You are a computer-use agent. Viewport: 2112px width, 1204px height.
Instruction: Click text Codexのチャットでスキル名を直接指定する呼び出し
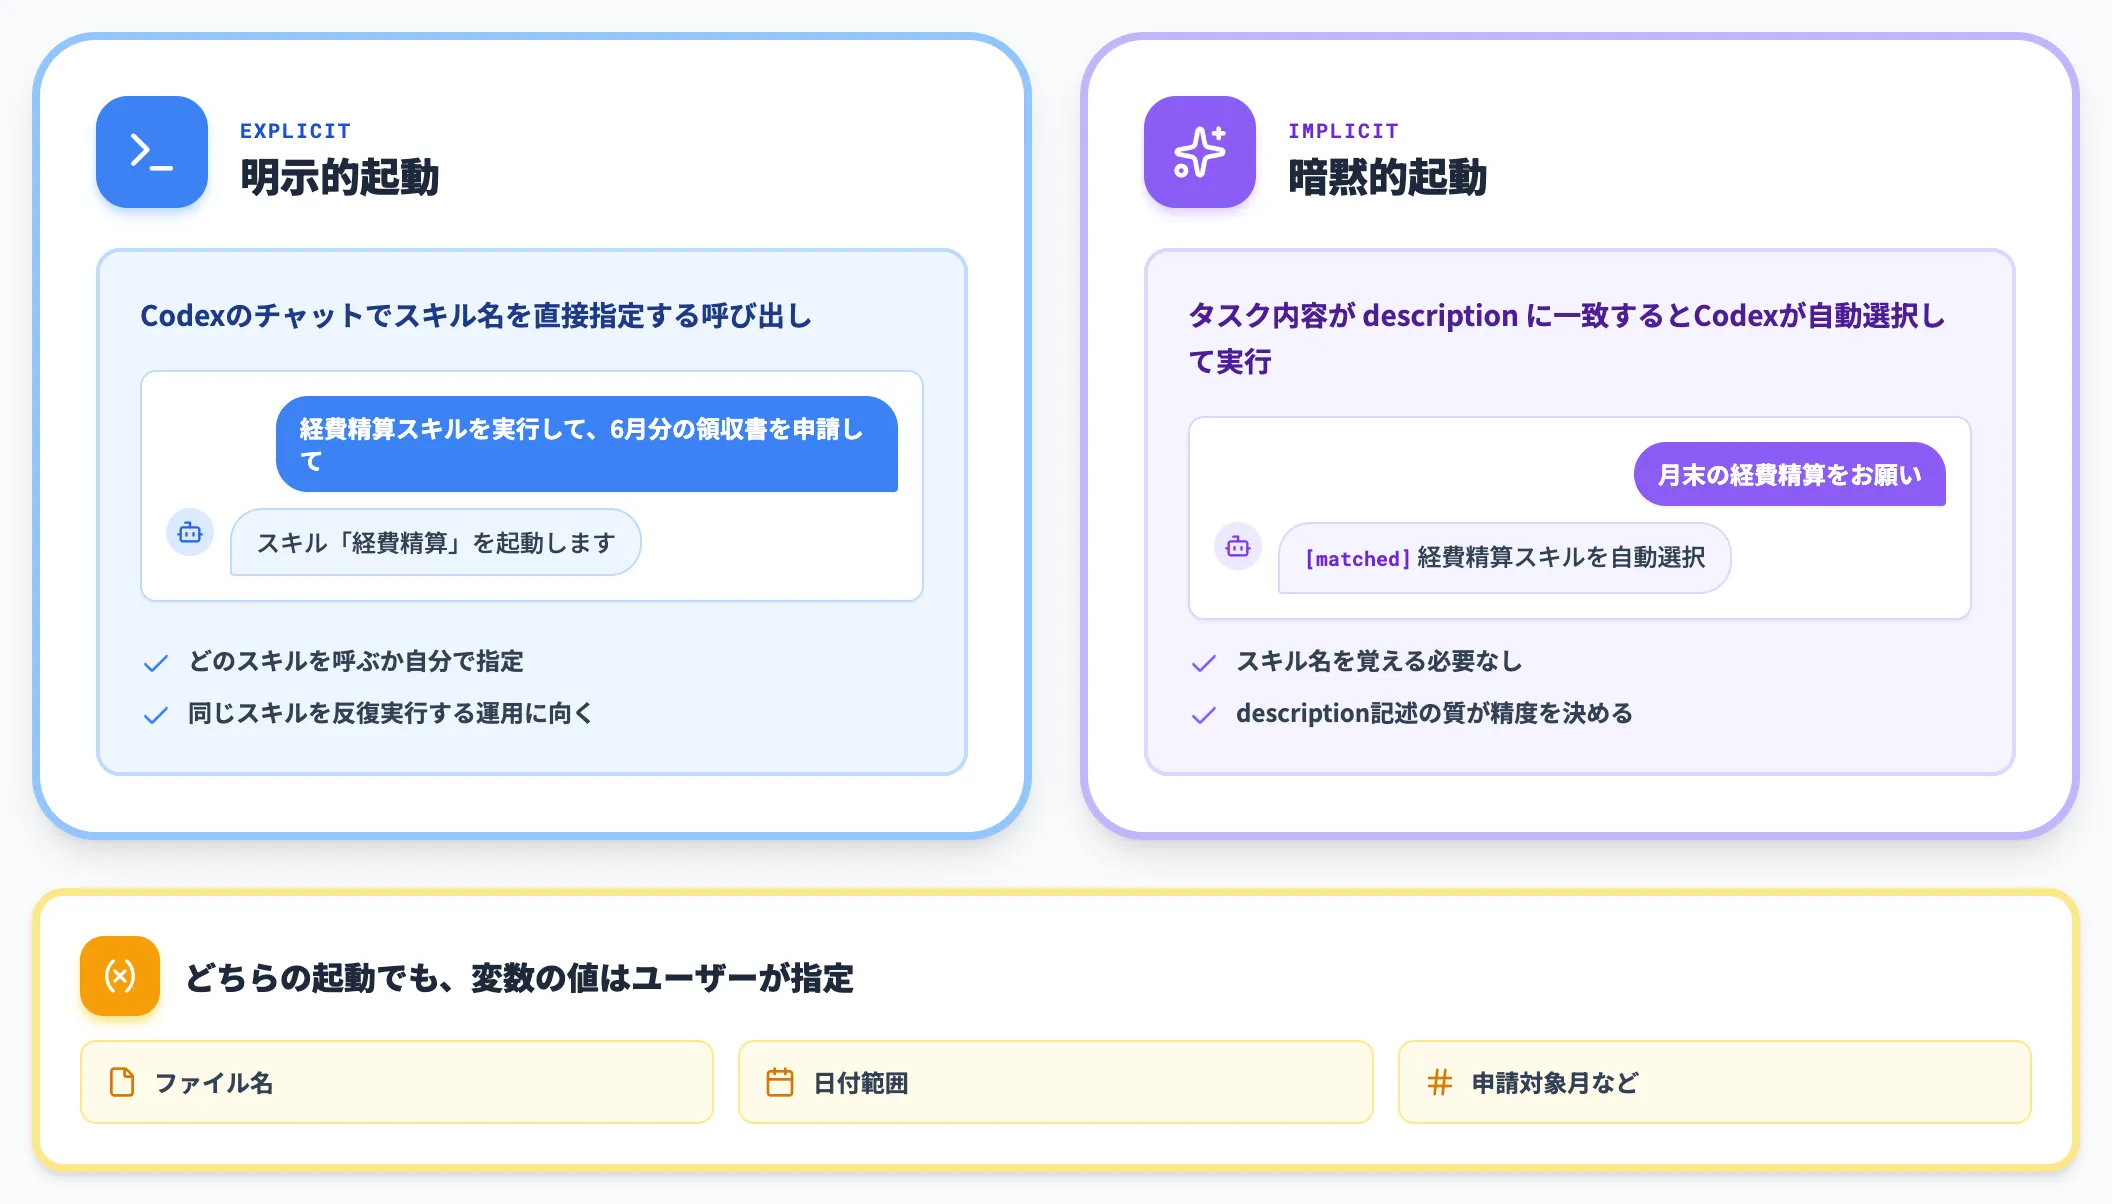476,316
